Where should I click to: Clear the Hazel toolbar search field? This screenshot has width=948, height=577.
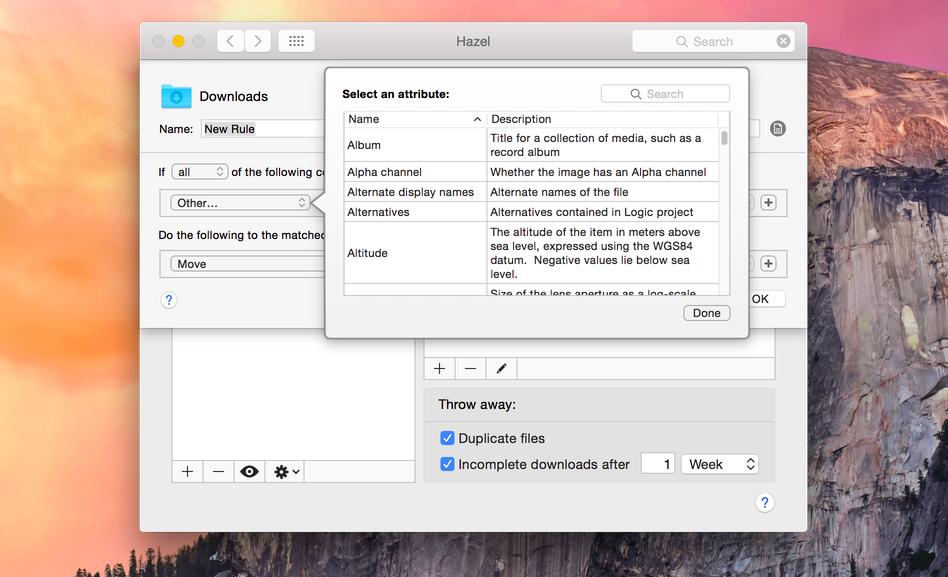click(x=783, y=41)
